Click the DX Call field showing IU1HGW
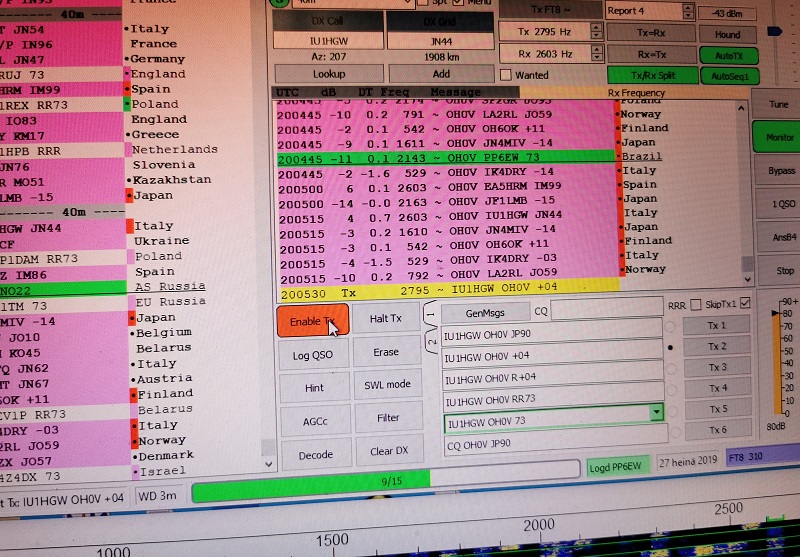The image size is (800, 557). point(328,40)
